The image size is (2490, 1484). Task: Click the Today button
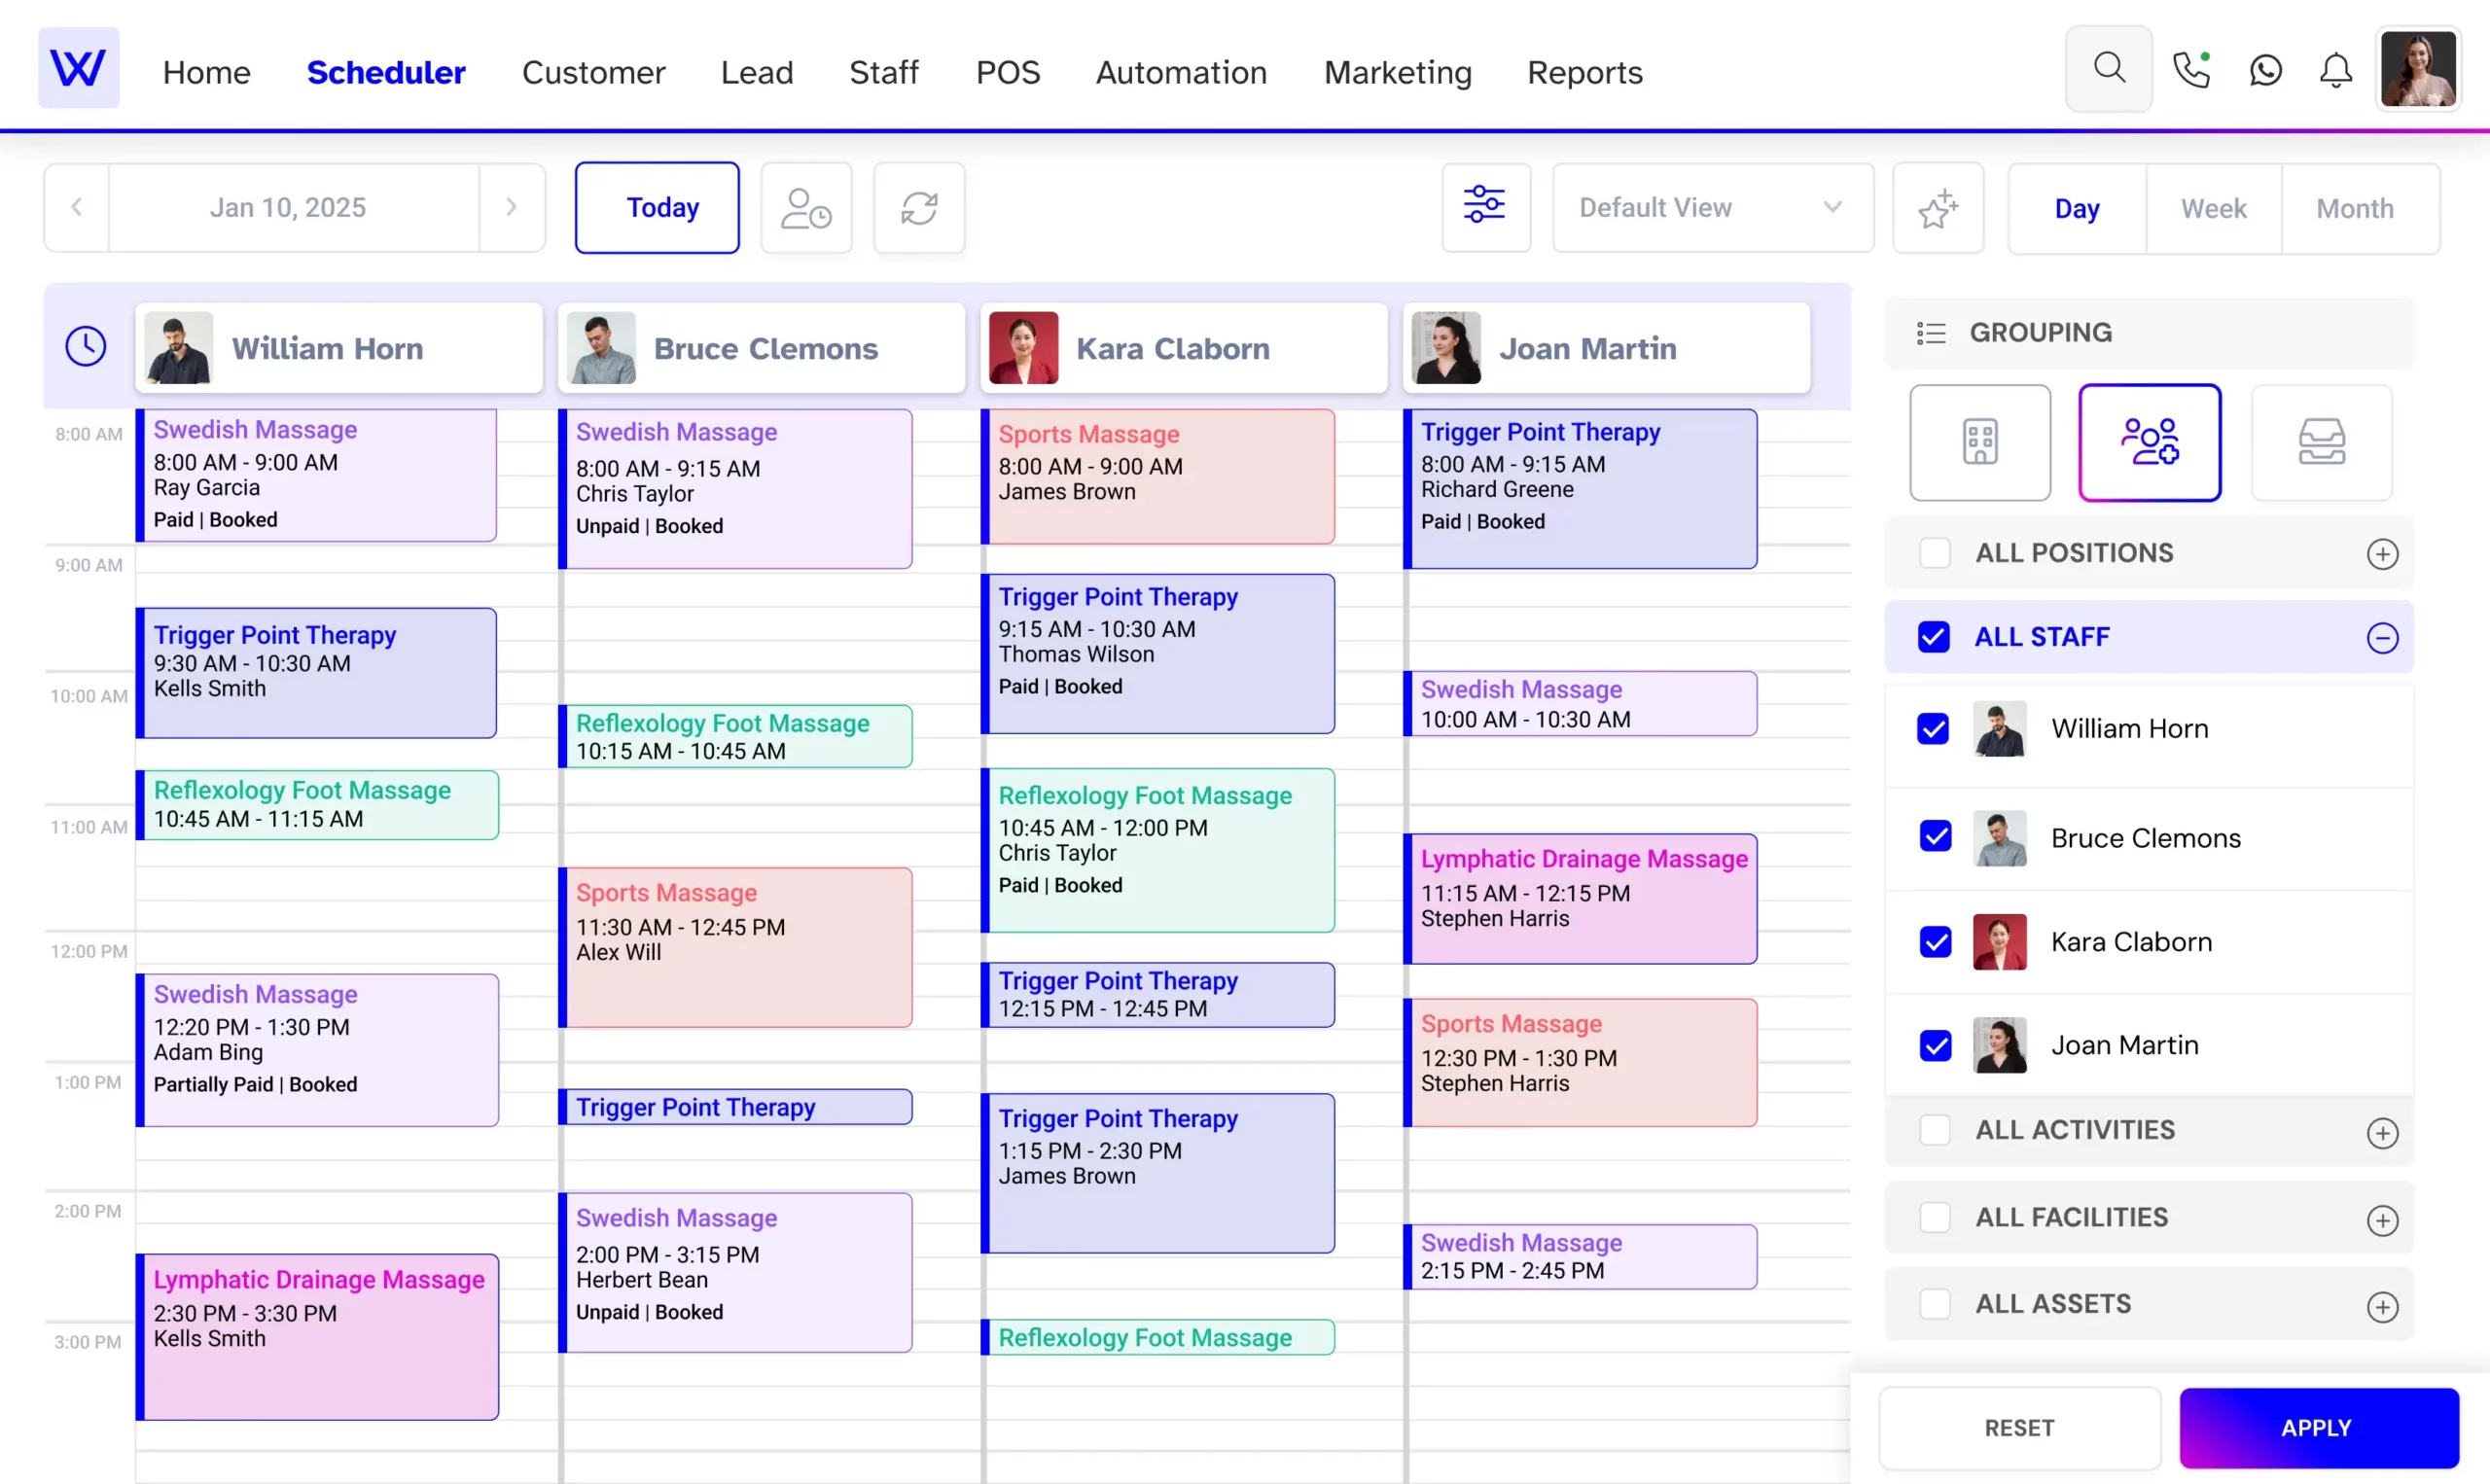pyautogui.click(x=664, y=207)
